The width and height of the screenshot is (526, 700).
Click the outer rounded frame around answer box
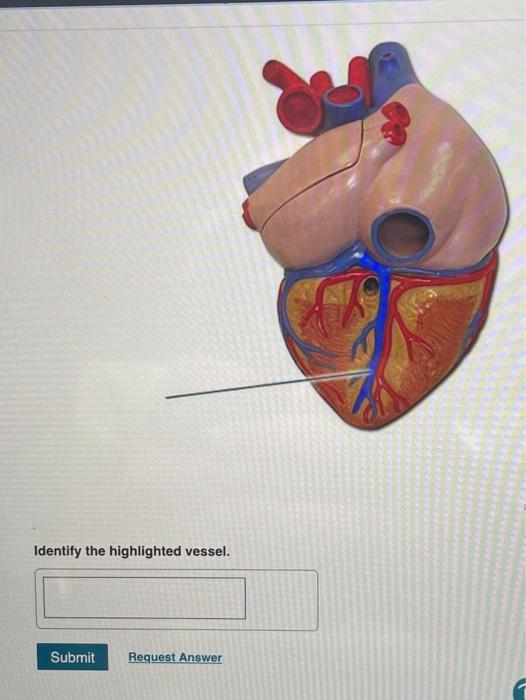177,599
